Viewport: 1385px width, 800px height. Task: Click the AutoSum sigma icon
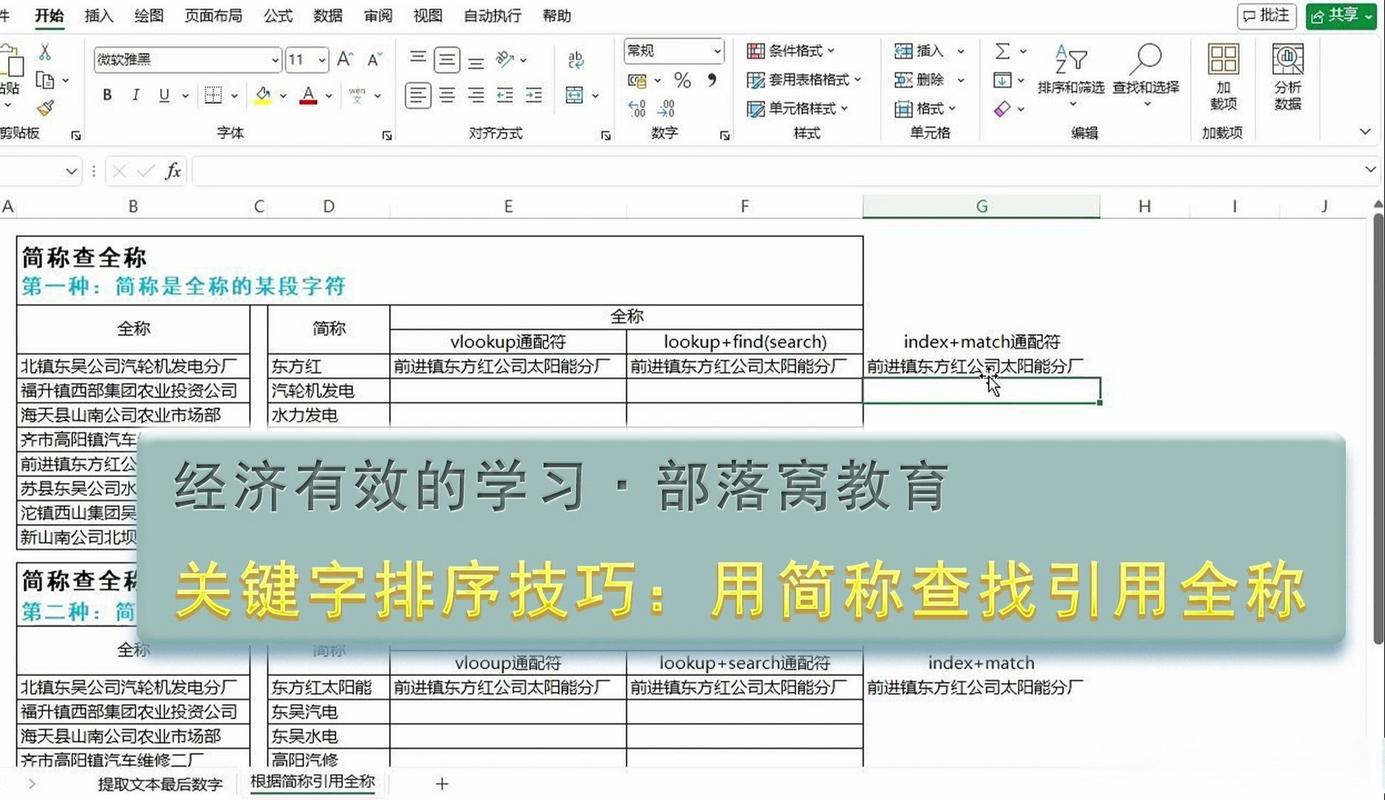[x=1002, y=51]
